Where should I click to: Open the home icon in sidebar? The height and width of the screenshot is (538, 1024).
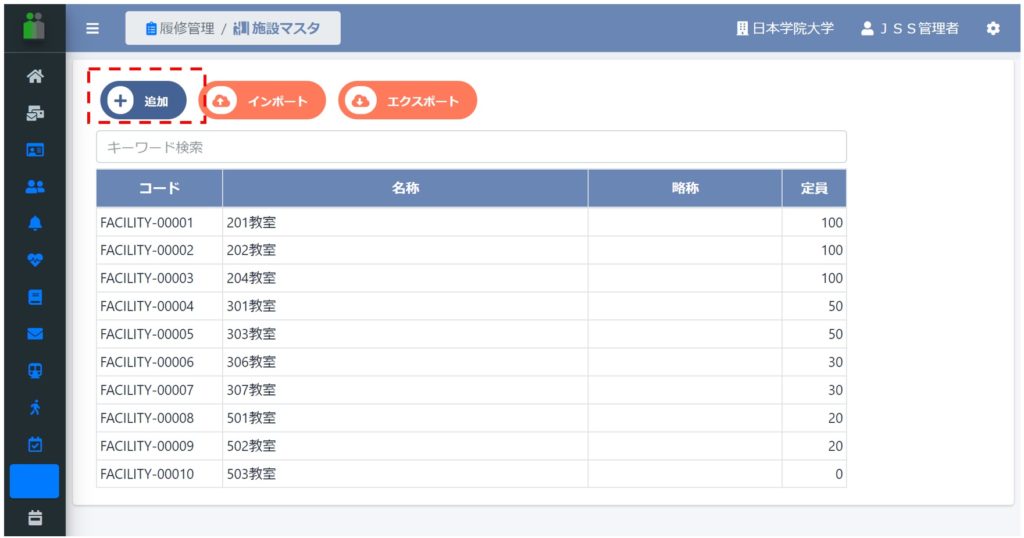(35, 76)
